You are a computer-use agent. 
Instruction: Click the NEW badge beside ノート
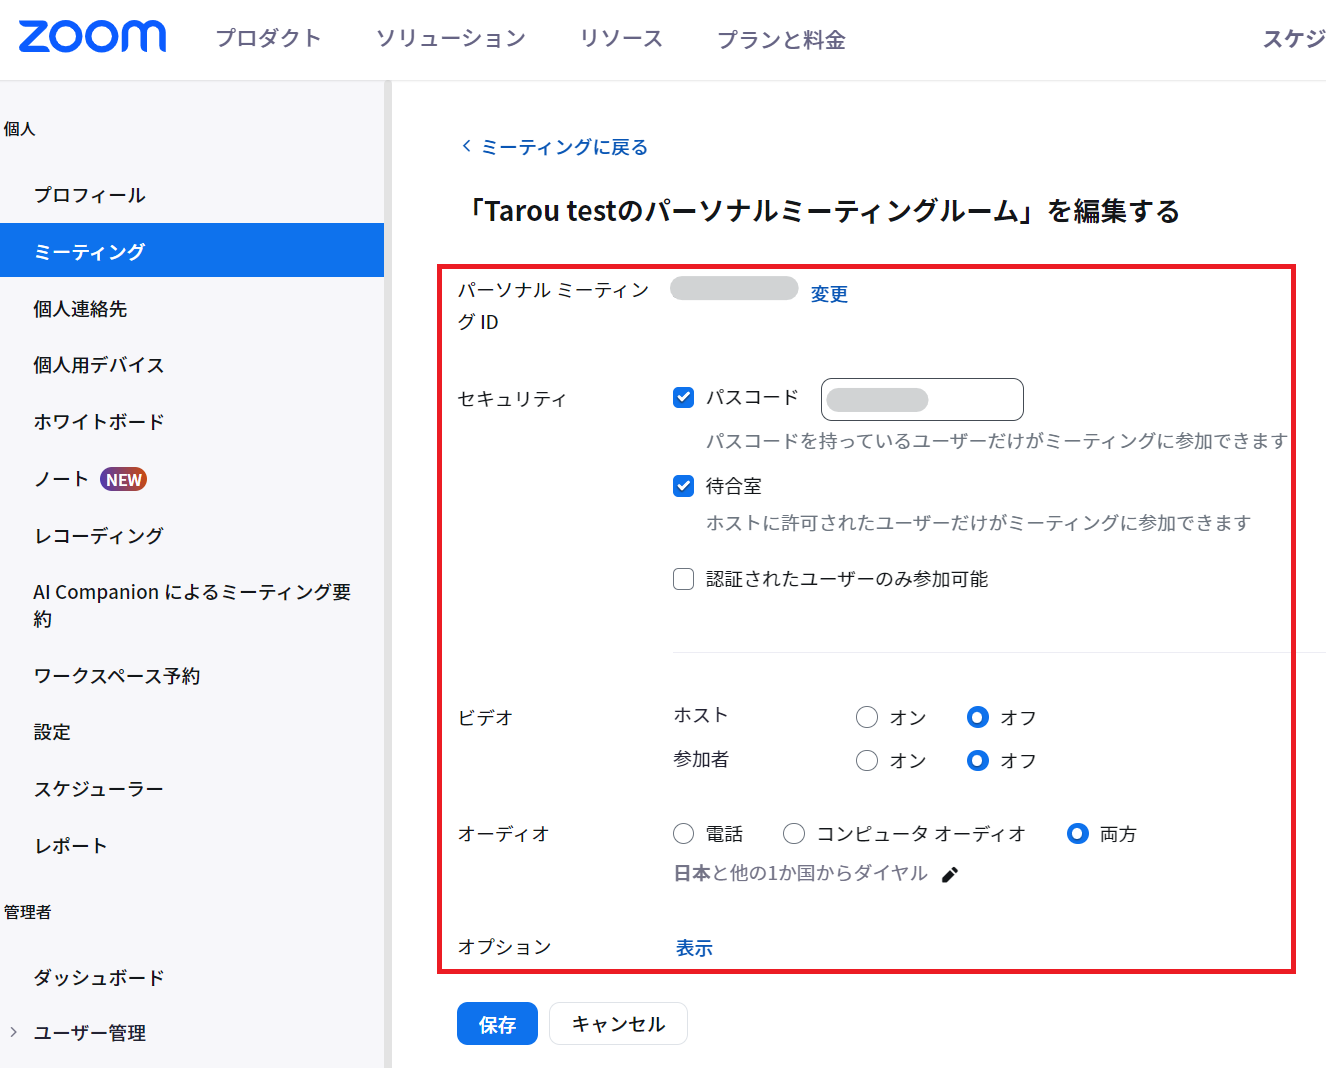(x=124, y=480)
